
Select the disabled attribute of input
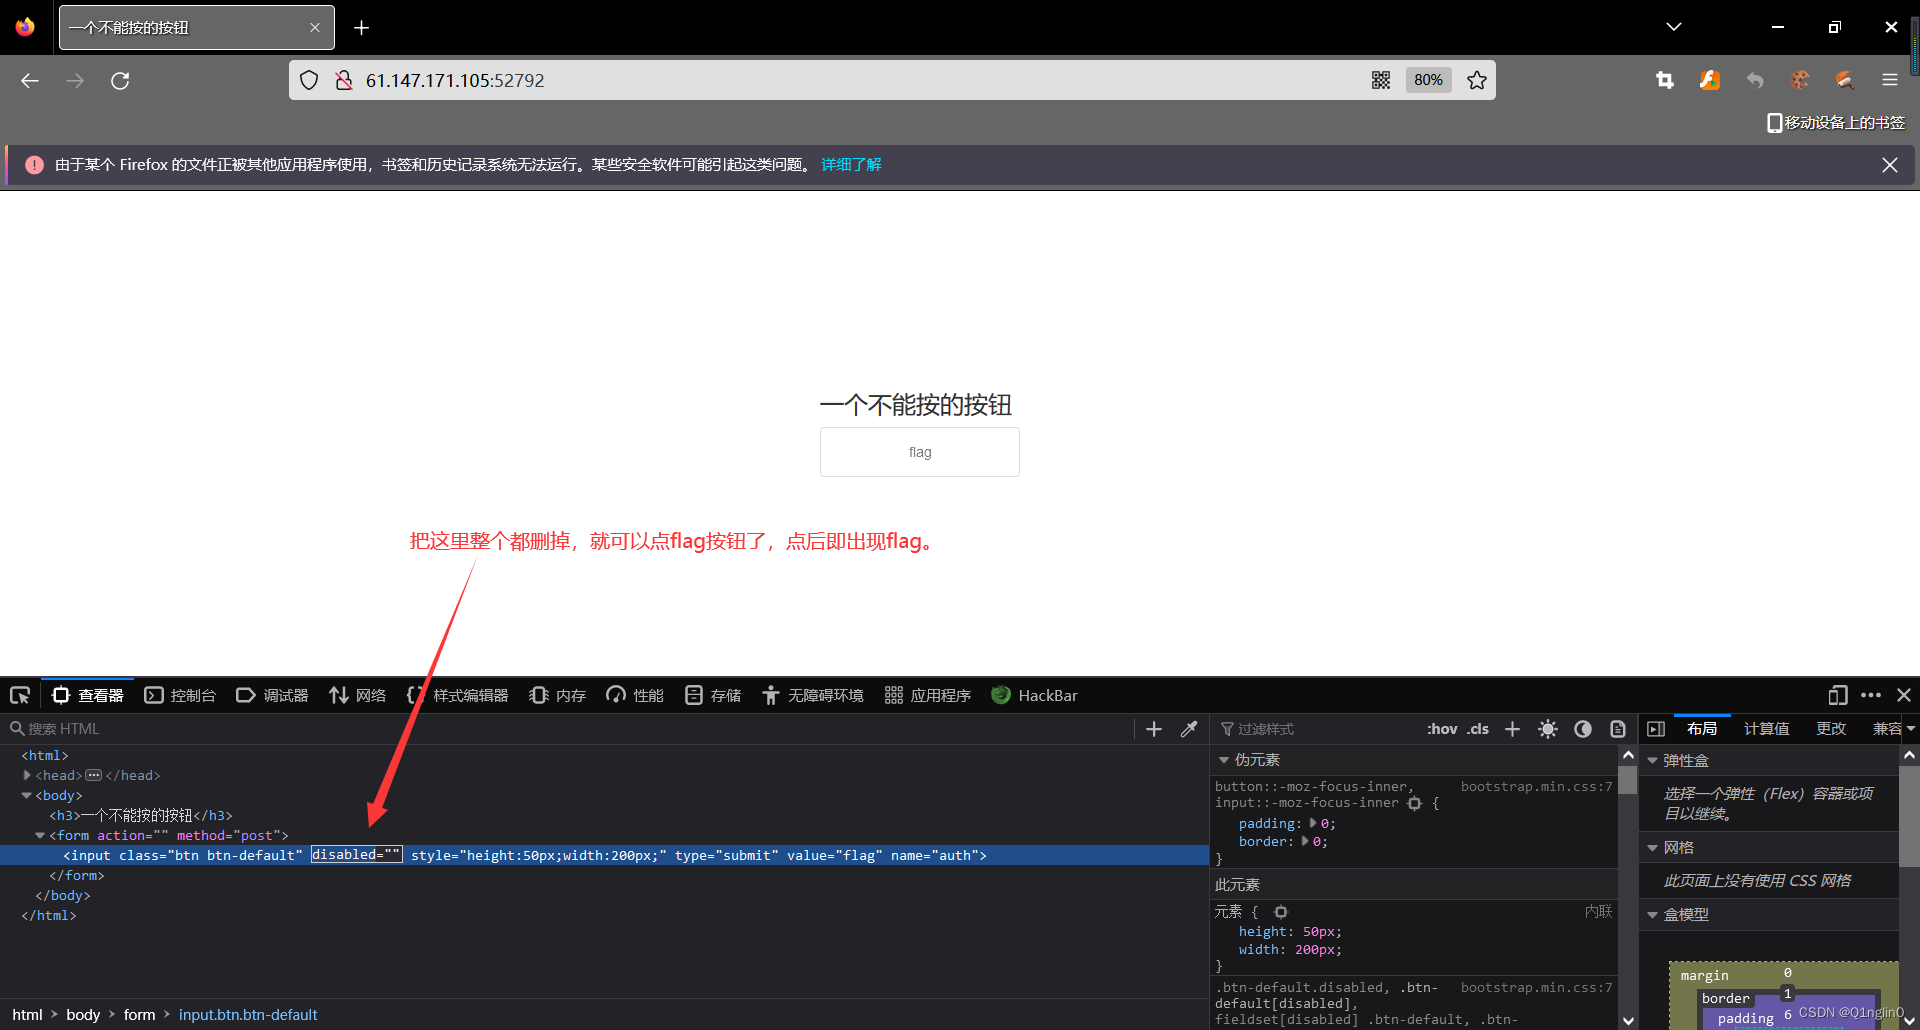point(356,855)
